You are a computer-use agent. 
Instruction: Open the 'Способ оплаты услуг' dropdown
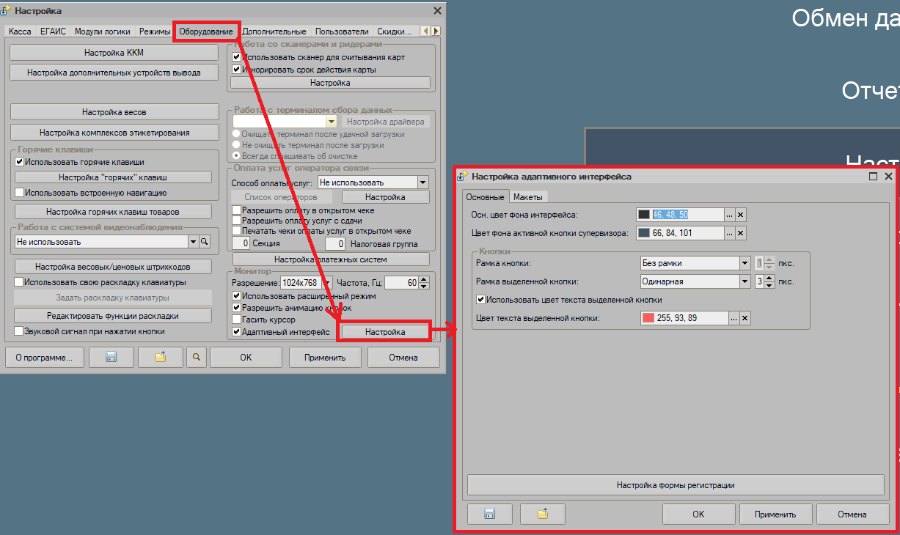tap(423, 183)
